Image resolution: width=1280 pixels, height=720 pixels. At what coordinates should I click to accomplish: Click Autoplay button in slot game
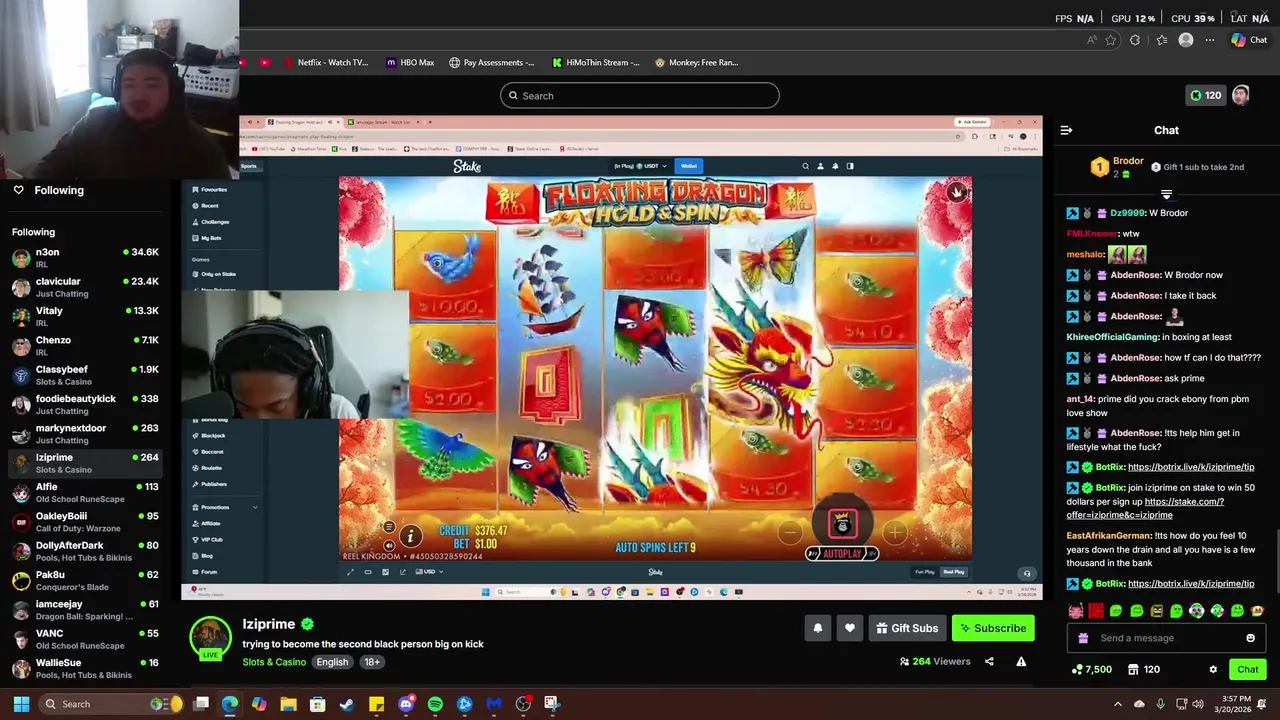pyautogui.click(x=842, y=553)
